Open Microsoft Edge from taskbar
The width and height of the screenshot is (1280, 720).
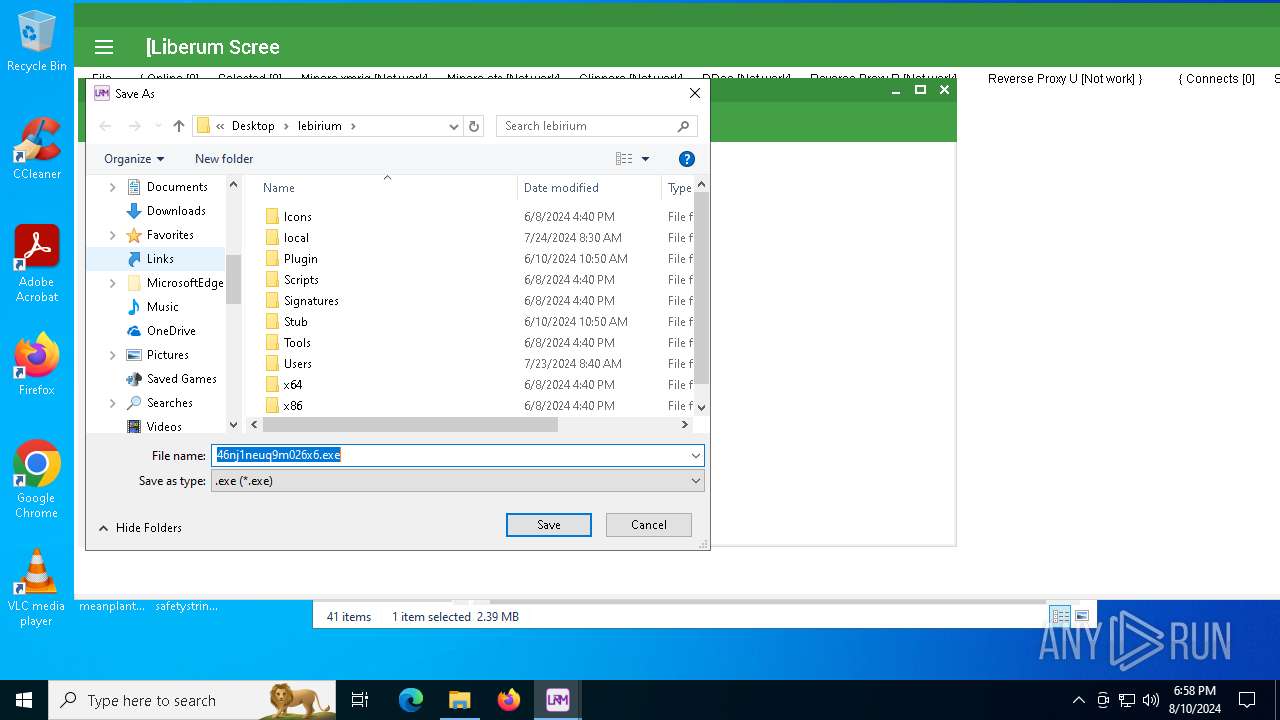(411, 700)
